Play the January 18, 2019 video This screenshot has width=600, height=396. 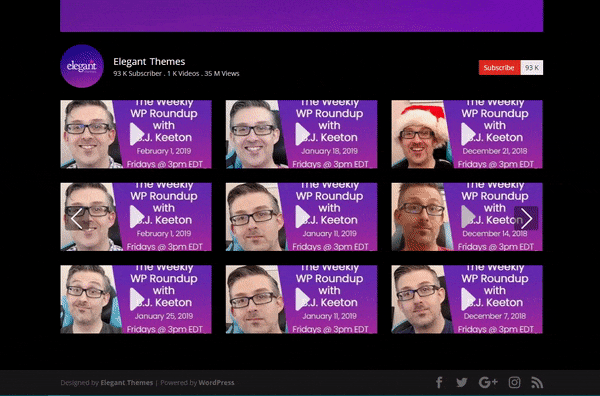(x=302, y=134)
